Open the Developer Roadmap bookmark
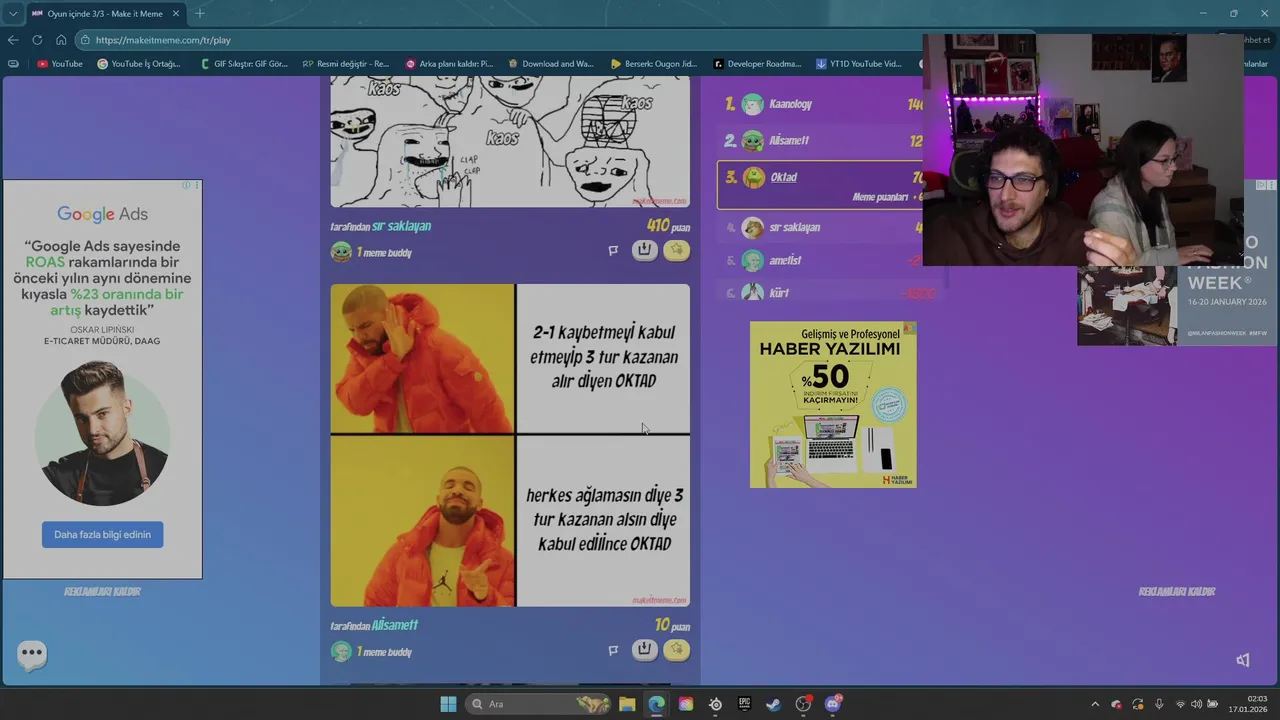1280x720 pixels. click(757, 64)
